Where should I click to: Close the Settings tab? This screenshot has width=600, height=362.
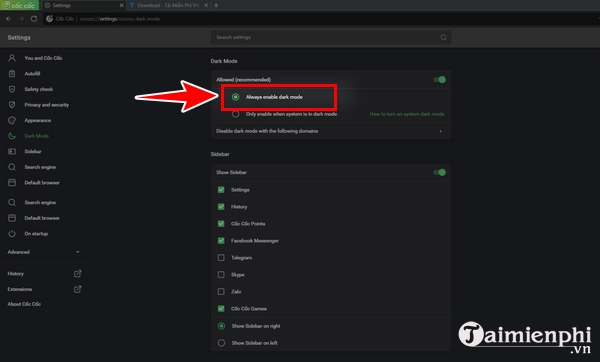[122, 5]
